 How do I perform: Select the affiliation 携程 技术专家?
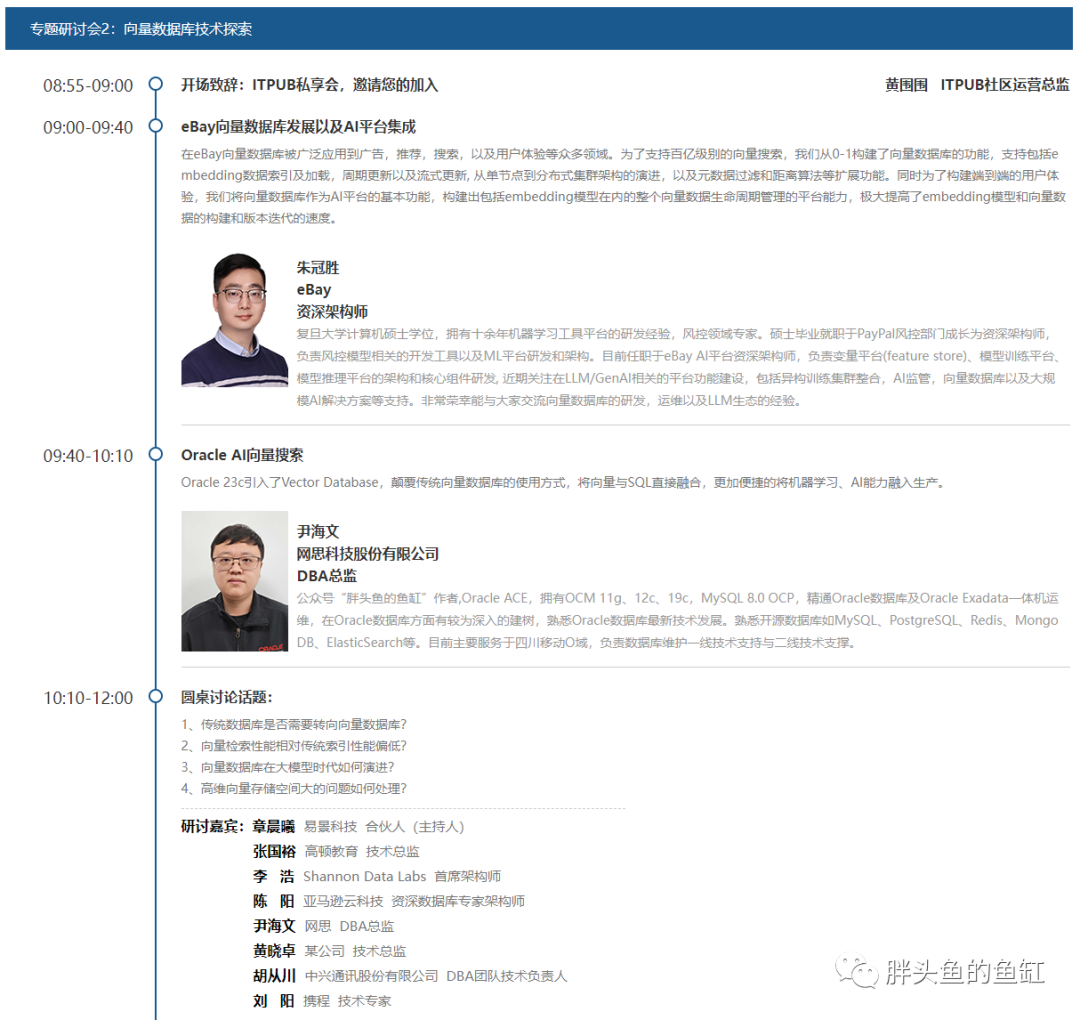pos(347,1001)
